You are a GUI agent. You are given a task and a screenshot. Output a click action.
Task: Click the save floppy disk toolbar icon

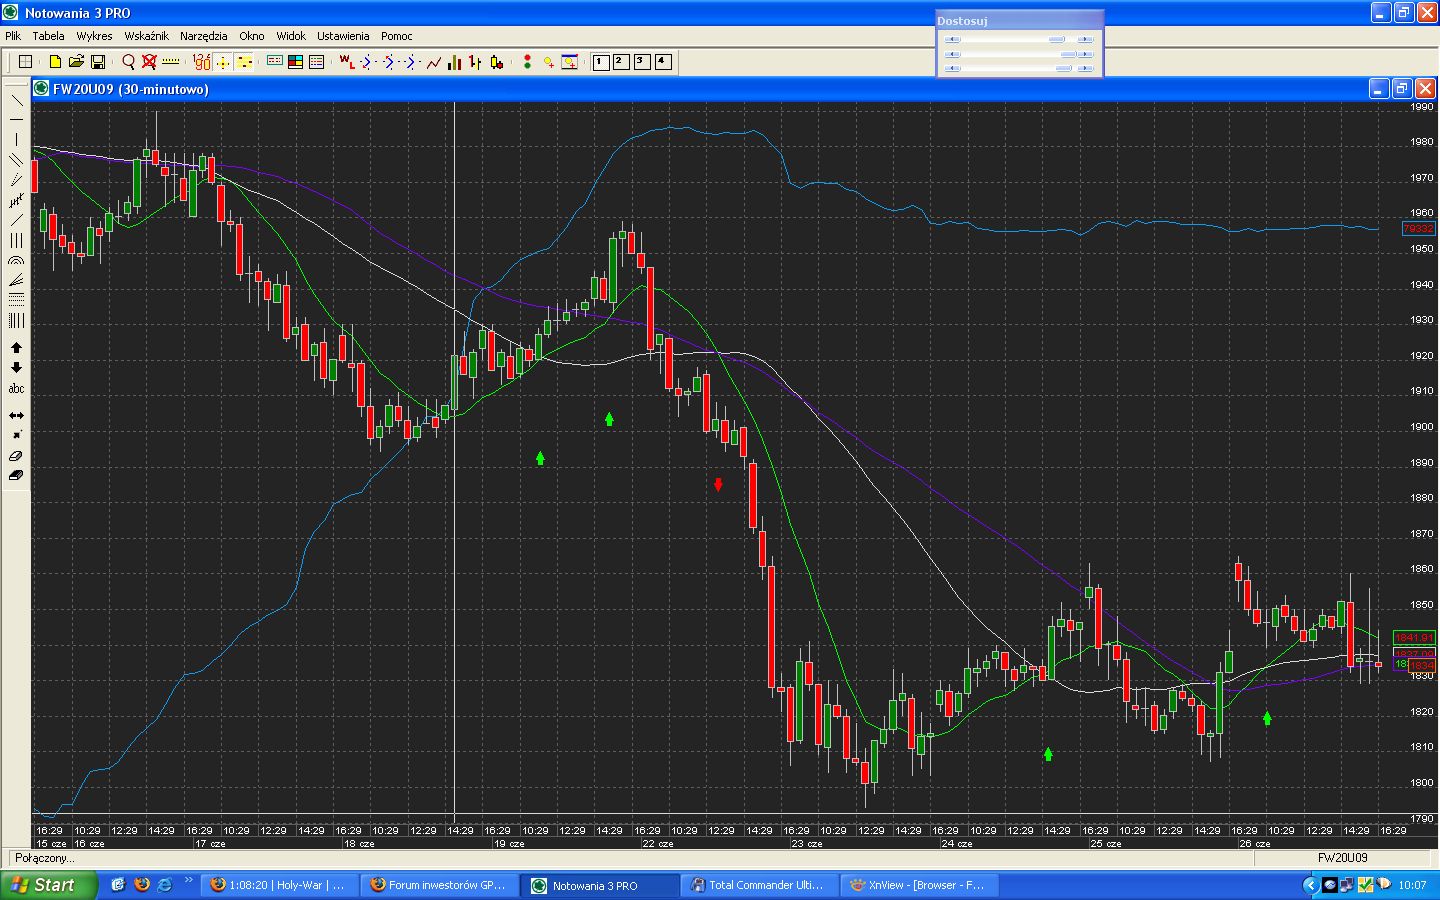pos(98,62)
